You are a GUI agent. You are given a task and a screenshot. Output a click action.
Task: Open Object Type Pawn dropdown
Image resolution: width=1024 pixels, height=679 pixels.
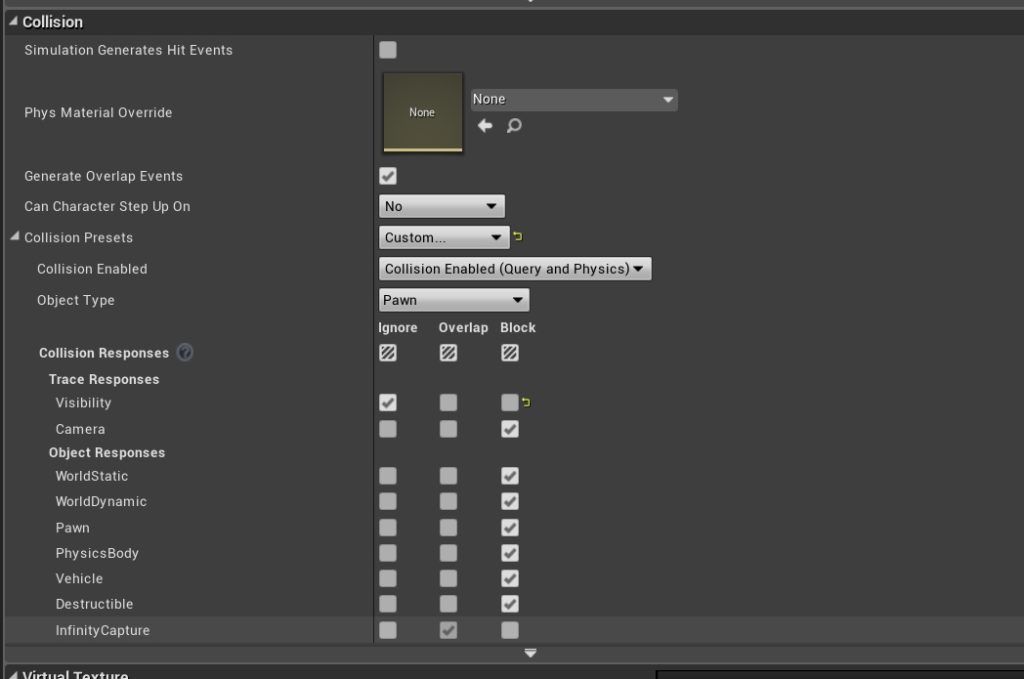click(454, 300)
